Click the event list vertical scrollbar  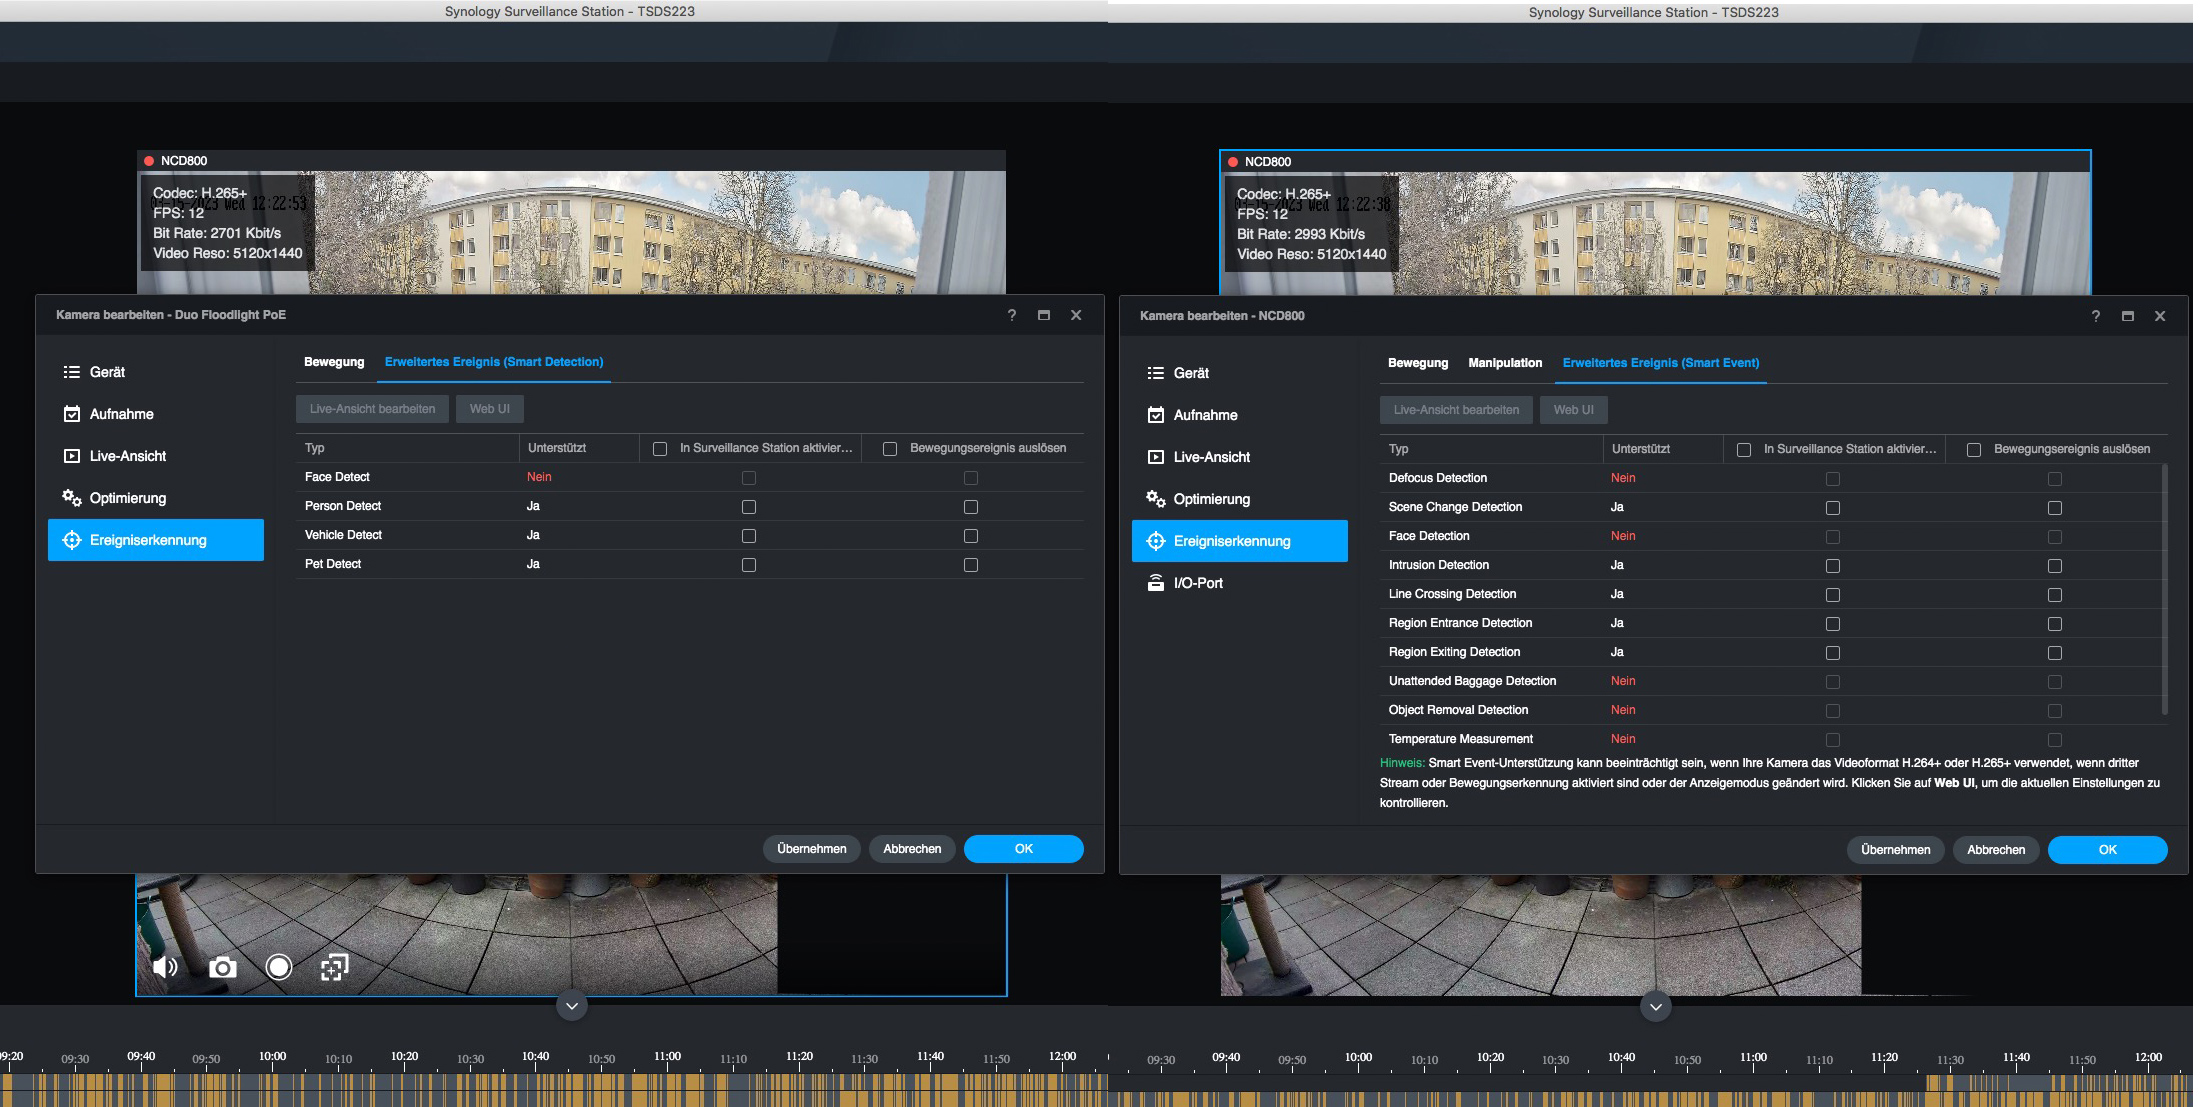(x=2165, y=590)
